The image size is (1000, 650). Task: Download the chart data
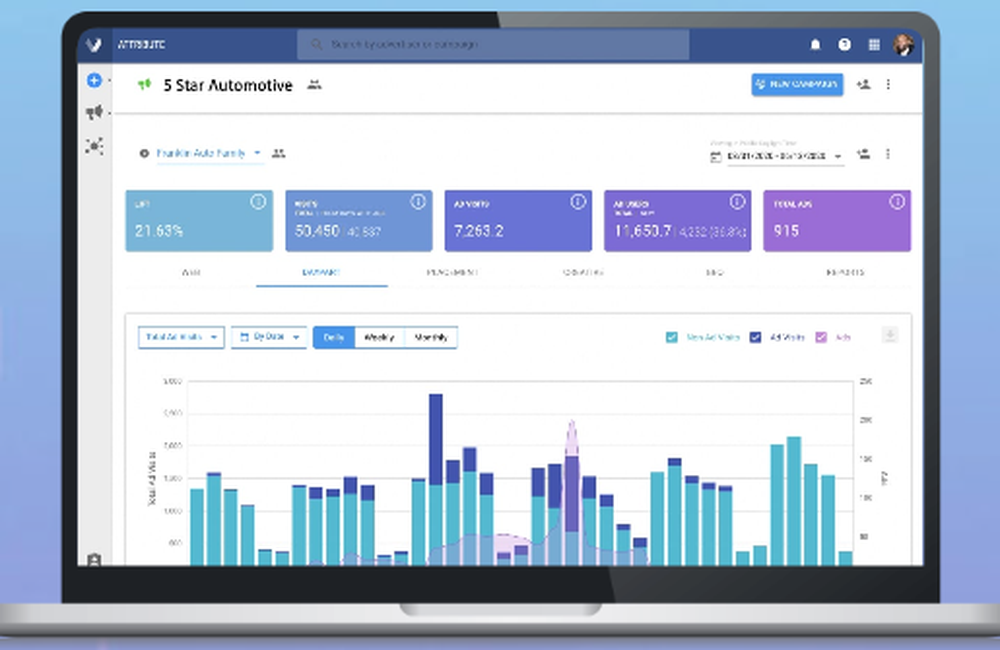tap(890, 335)
